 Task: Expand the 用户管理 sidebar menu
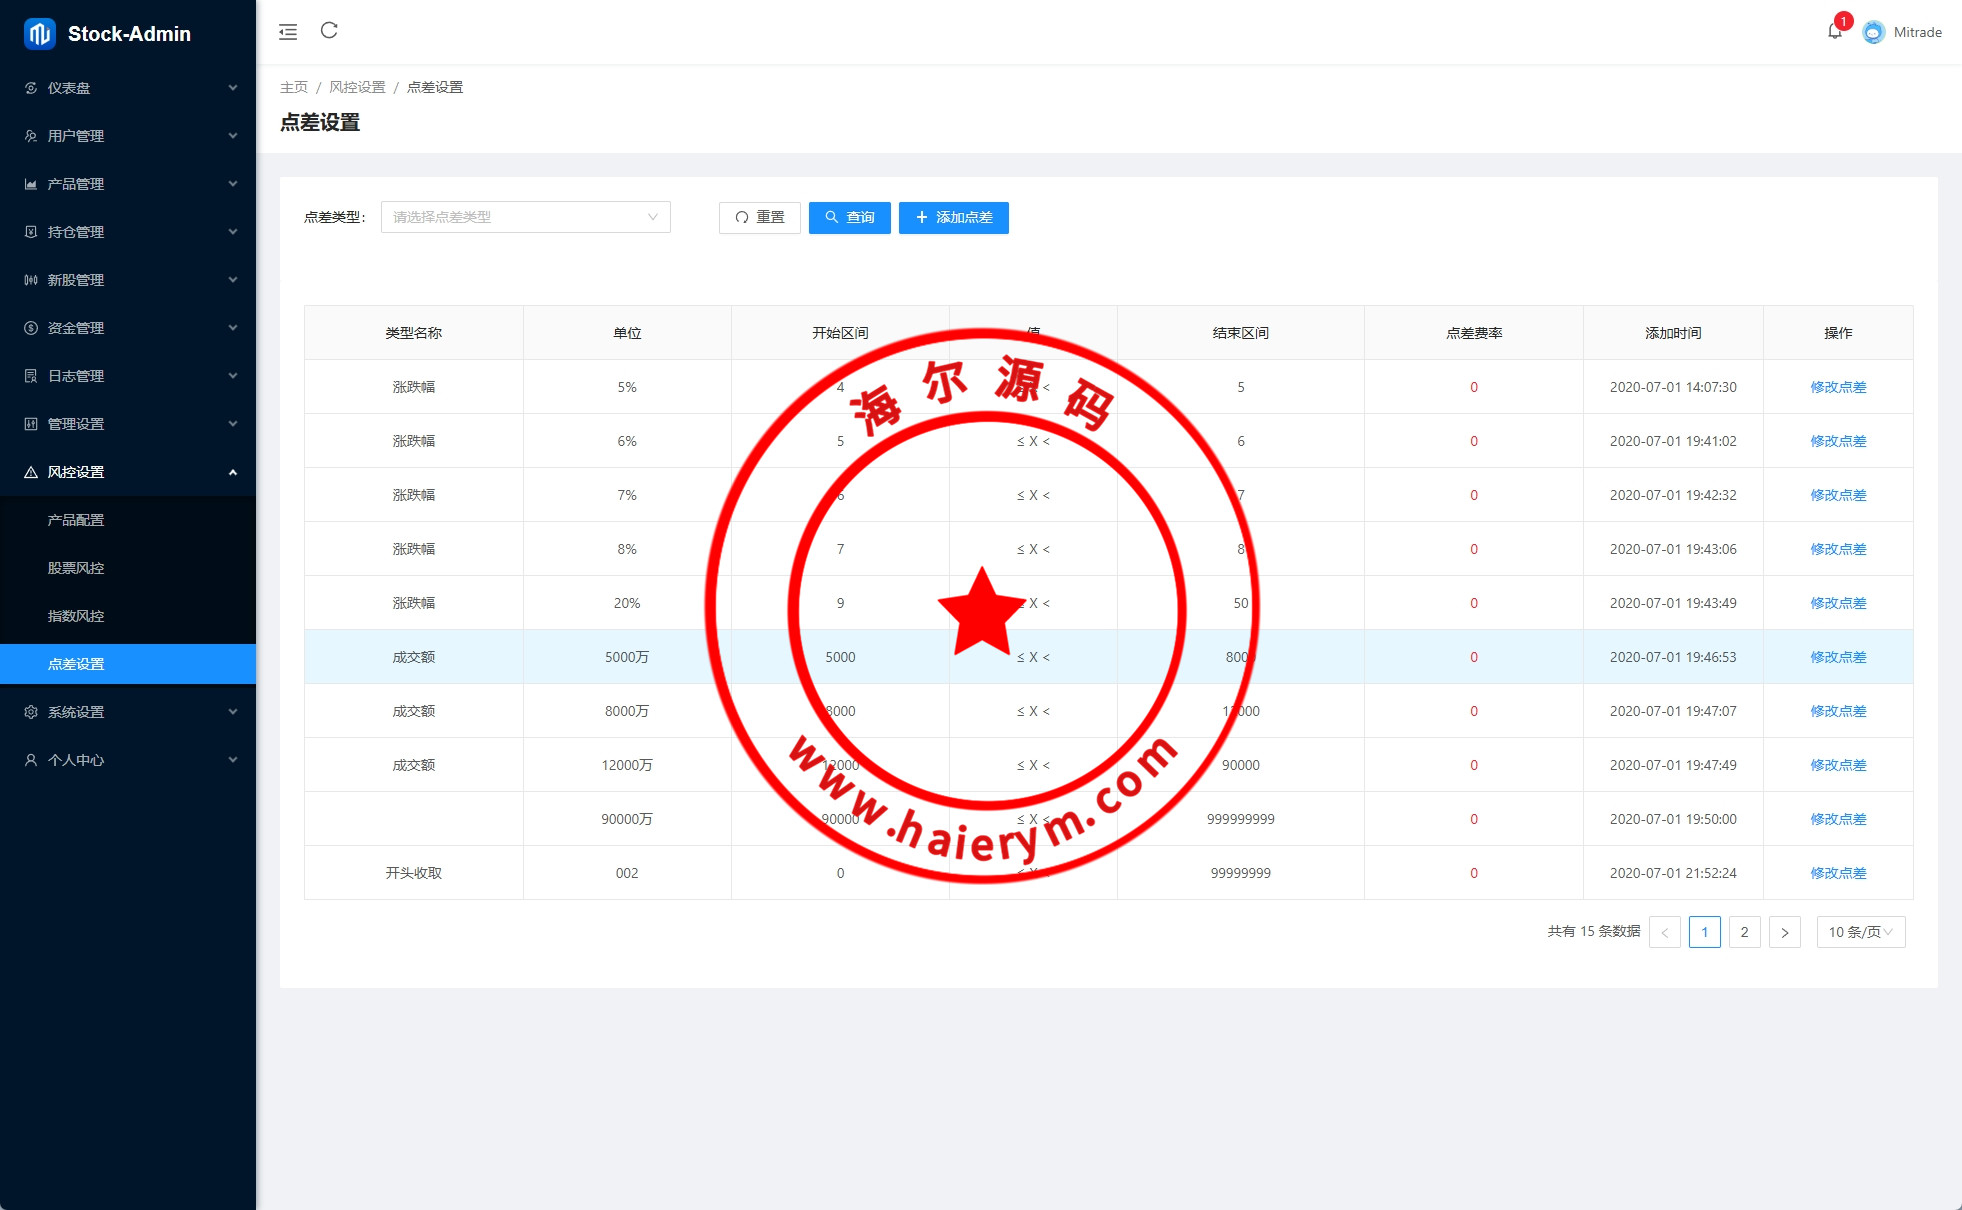click(128, 136)
